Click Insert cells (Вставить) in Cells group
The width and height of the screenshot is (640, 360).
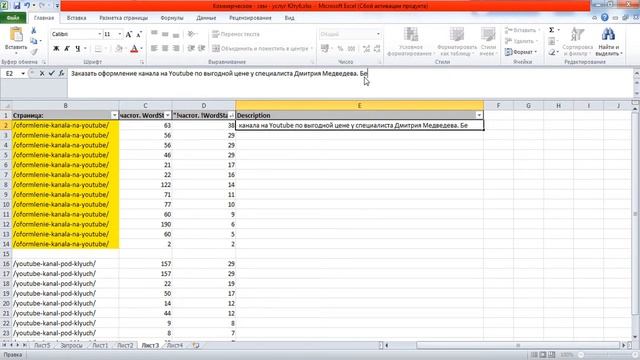coord(521,30)
